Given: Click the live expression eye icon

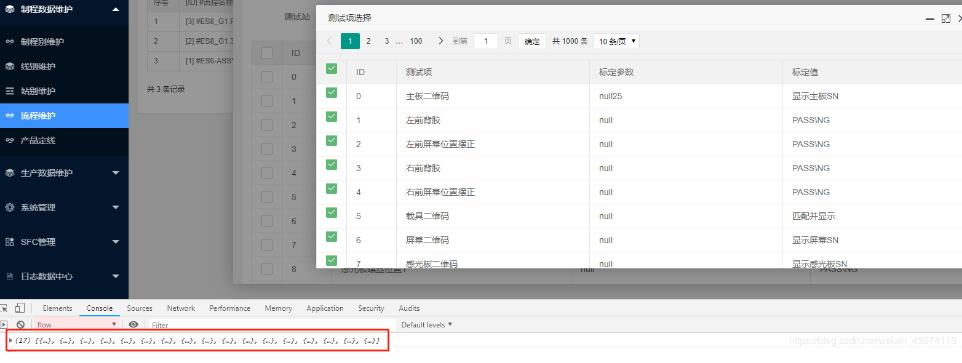Looking at the screenshot, I should coord(133,324).
